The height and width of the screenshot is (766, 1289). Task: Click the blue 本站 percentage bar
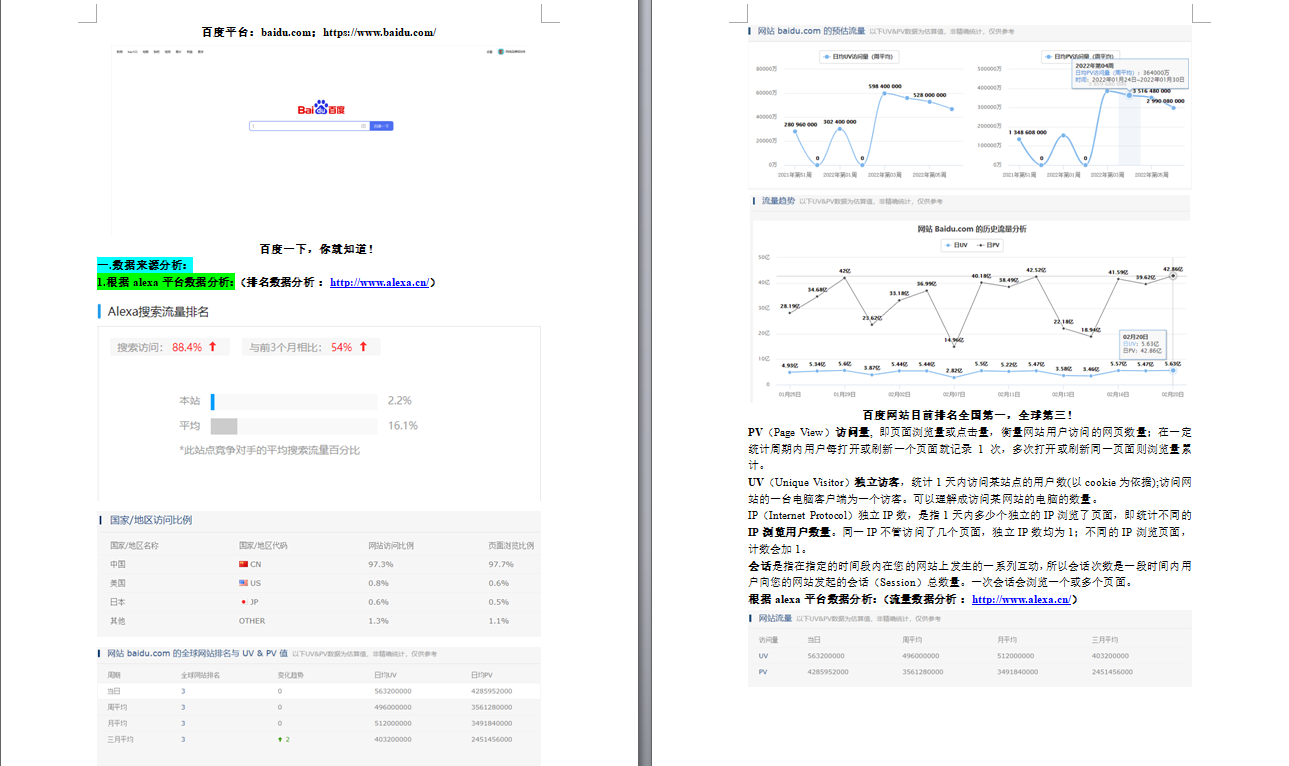click(x=213, y=401)
